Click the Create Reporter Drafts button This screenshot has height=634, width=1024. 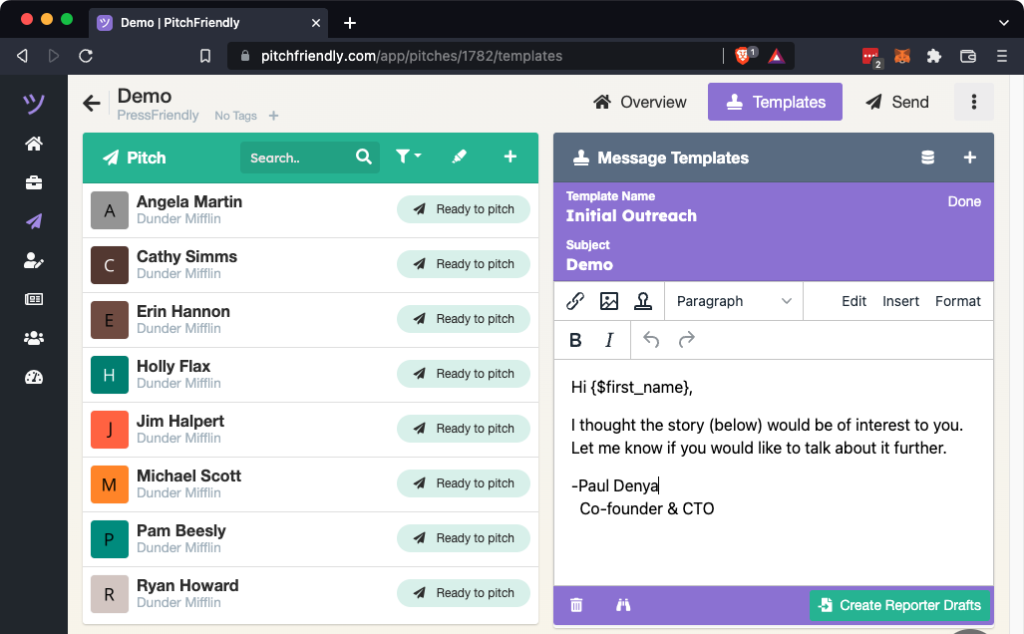899,605
